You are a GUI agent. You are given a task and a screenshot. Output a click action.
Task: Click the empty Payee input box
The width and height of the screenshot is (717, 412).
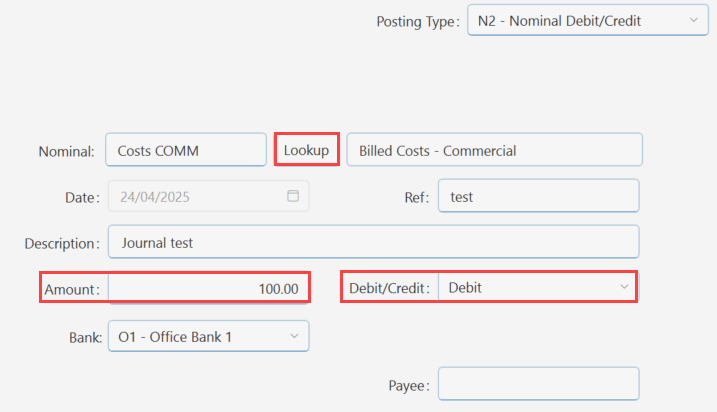pos(538,384)
